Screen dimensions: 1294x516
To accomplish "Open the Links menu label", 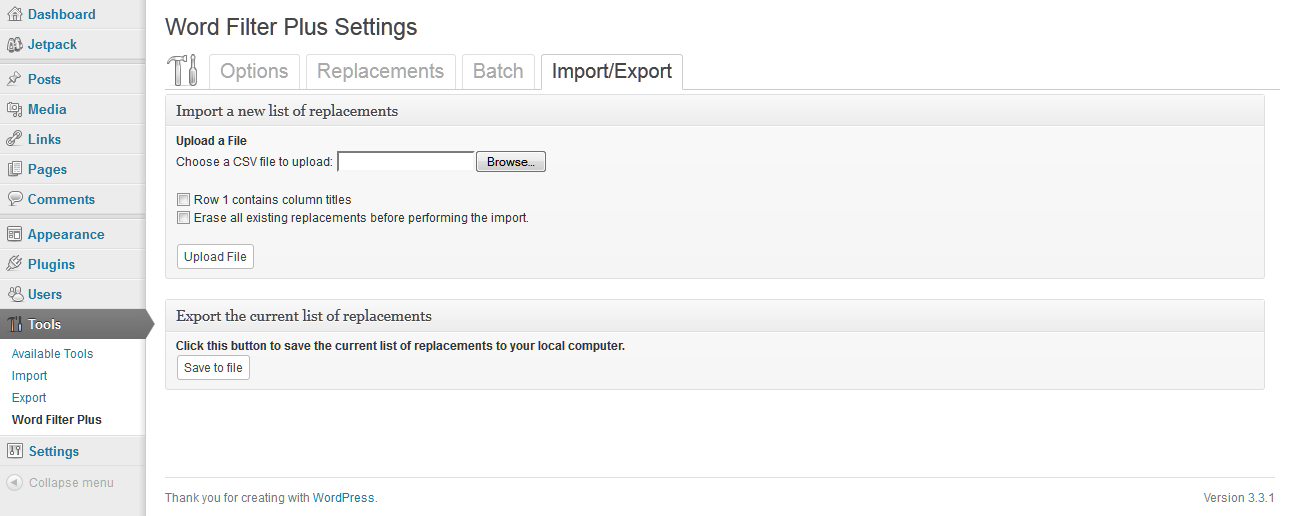I will click(x=44, y=139).
